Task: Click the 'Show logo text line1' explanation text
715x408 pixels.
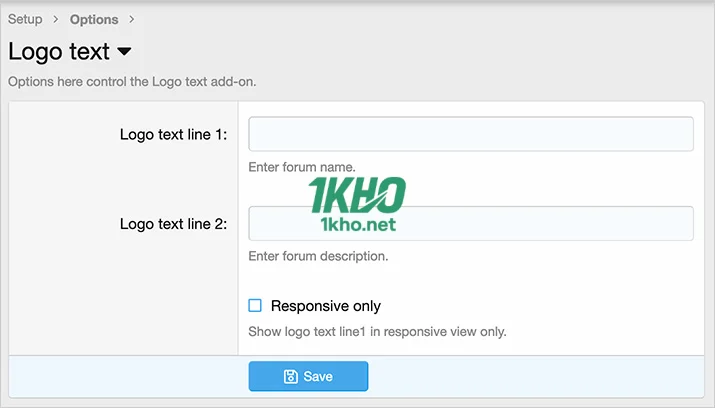Action: [377, 331]
